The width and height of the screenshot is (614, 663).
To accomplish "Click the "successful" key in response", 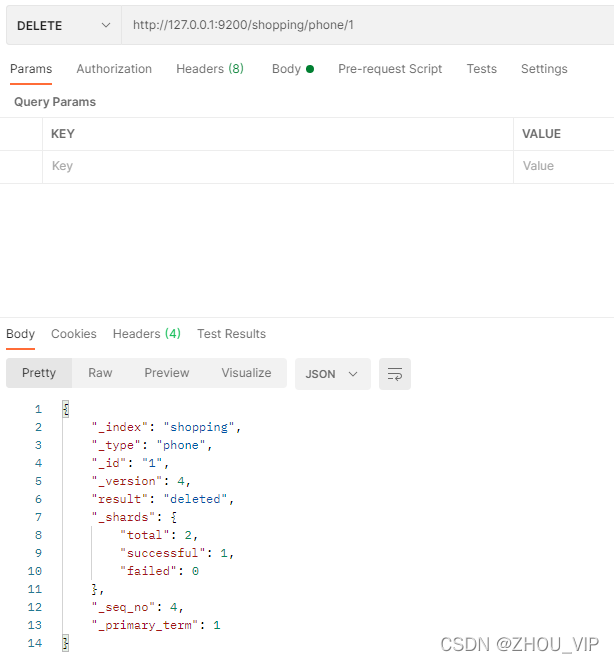I will 163,553.
